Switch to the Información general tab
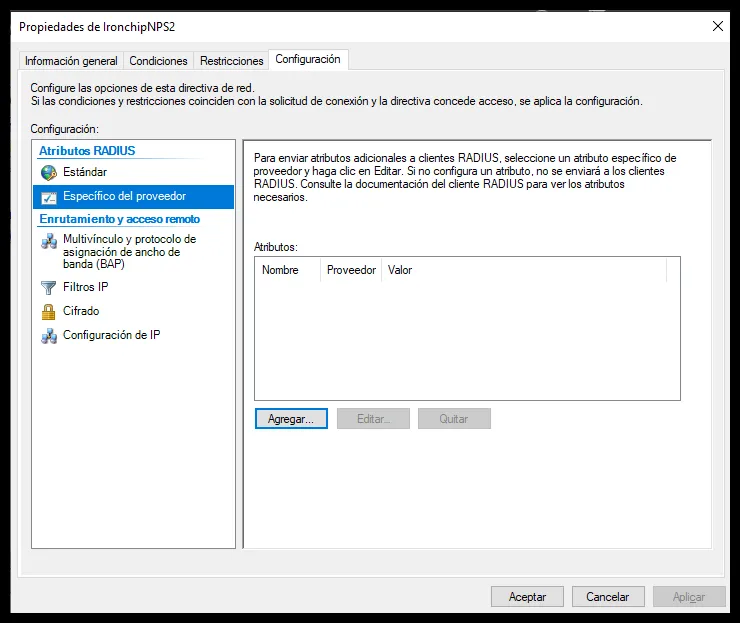 click(x=71, y=61)
